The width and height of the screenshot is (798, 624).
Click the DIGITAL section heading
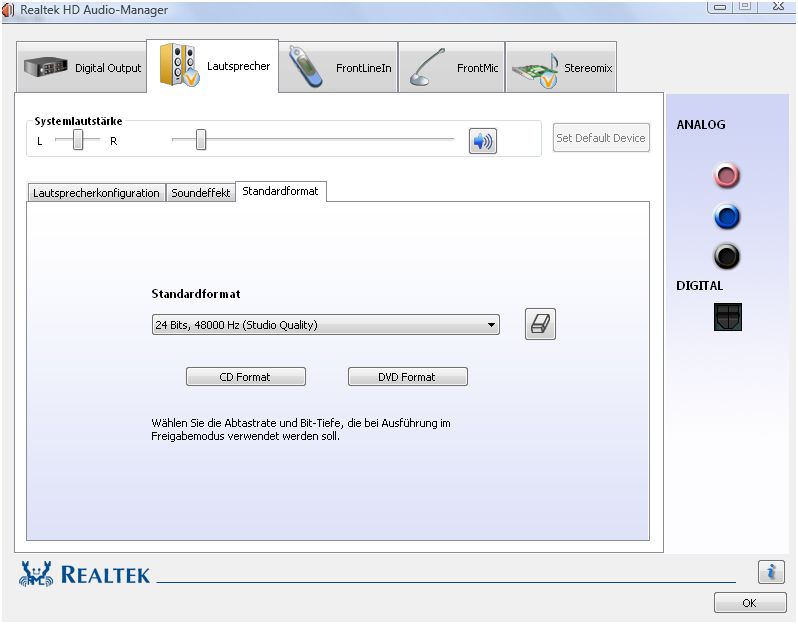(x=699, y=286)
